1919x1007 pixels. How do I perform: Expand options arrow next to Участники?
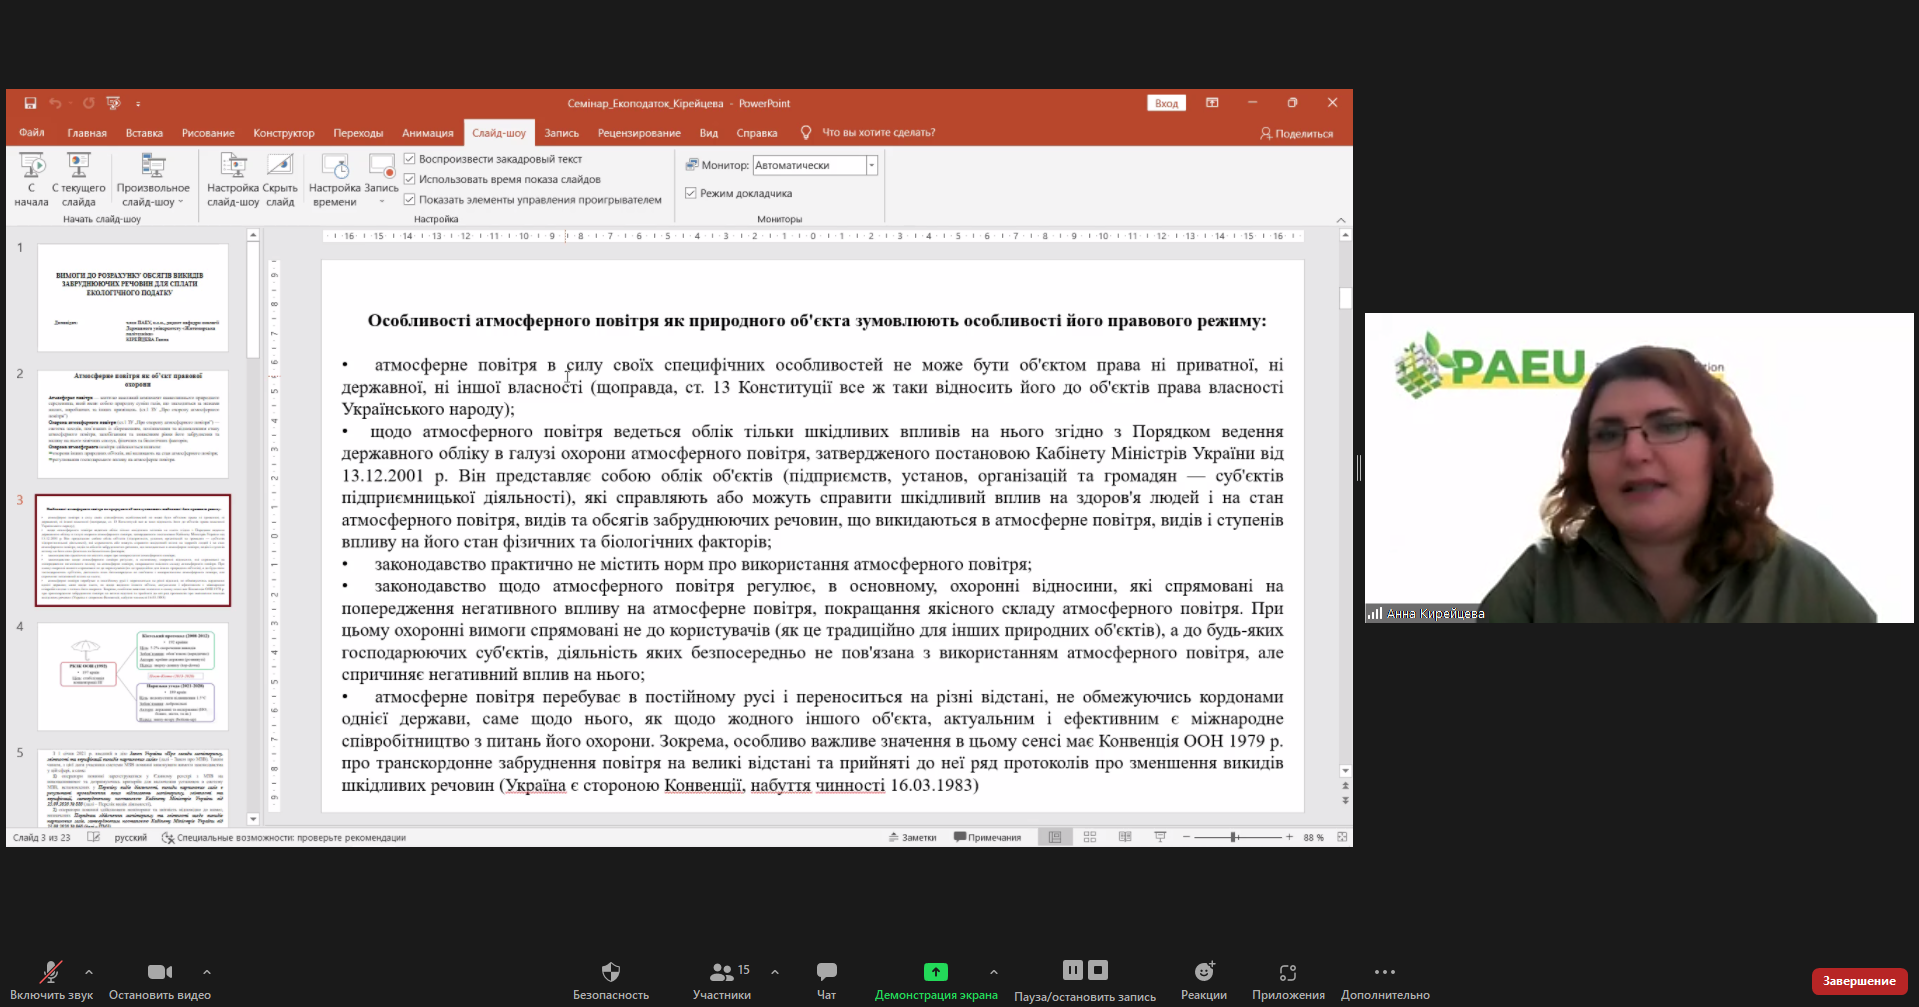[775, 972]
